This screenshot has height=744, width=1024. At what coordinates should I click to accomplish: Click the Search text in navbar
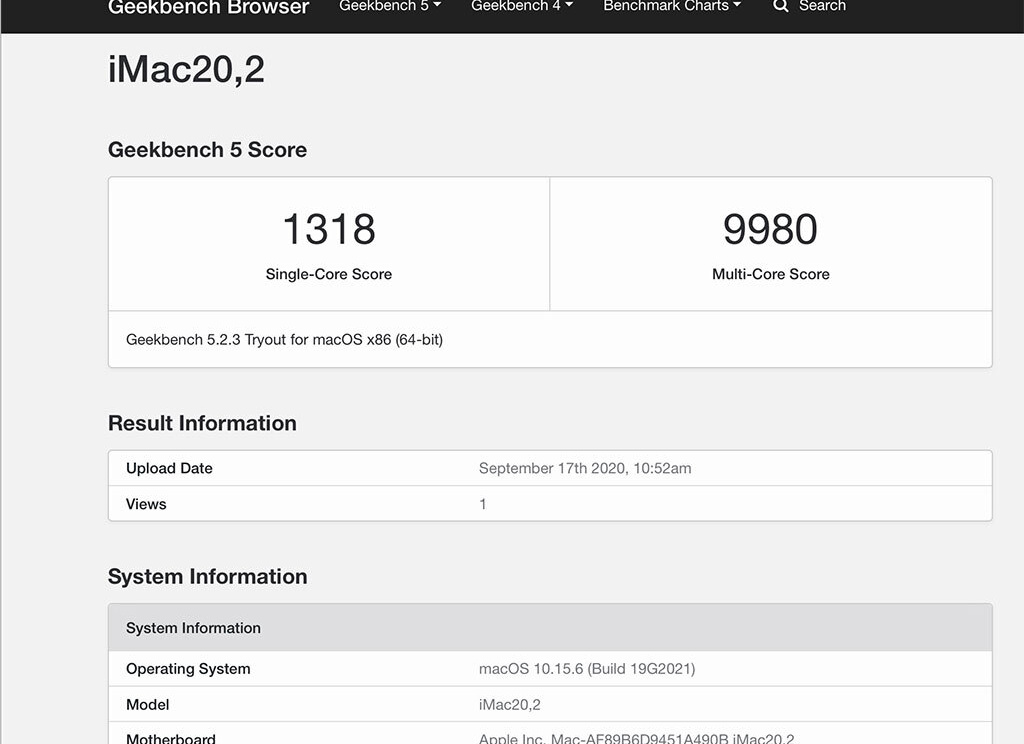pos(822,6)
